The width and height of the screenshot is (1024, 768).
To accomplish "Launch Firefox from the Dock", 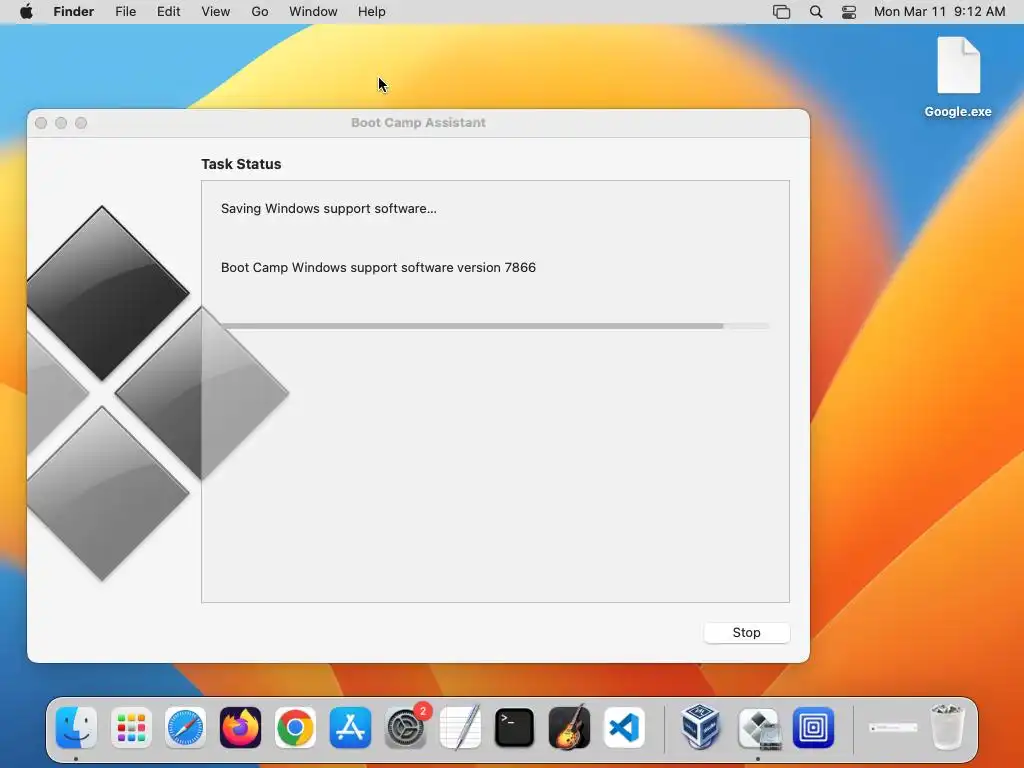I will click(240, 728).
